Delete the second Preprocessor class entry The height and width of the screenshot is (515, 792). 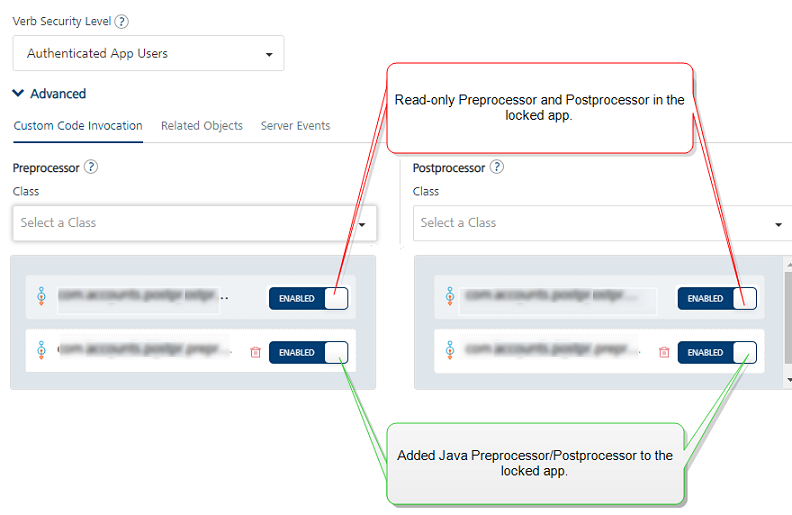point(255,352)
